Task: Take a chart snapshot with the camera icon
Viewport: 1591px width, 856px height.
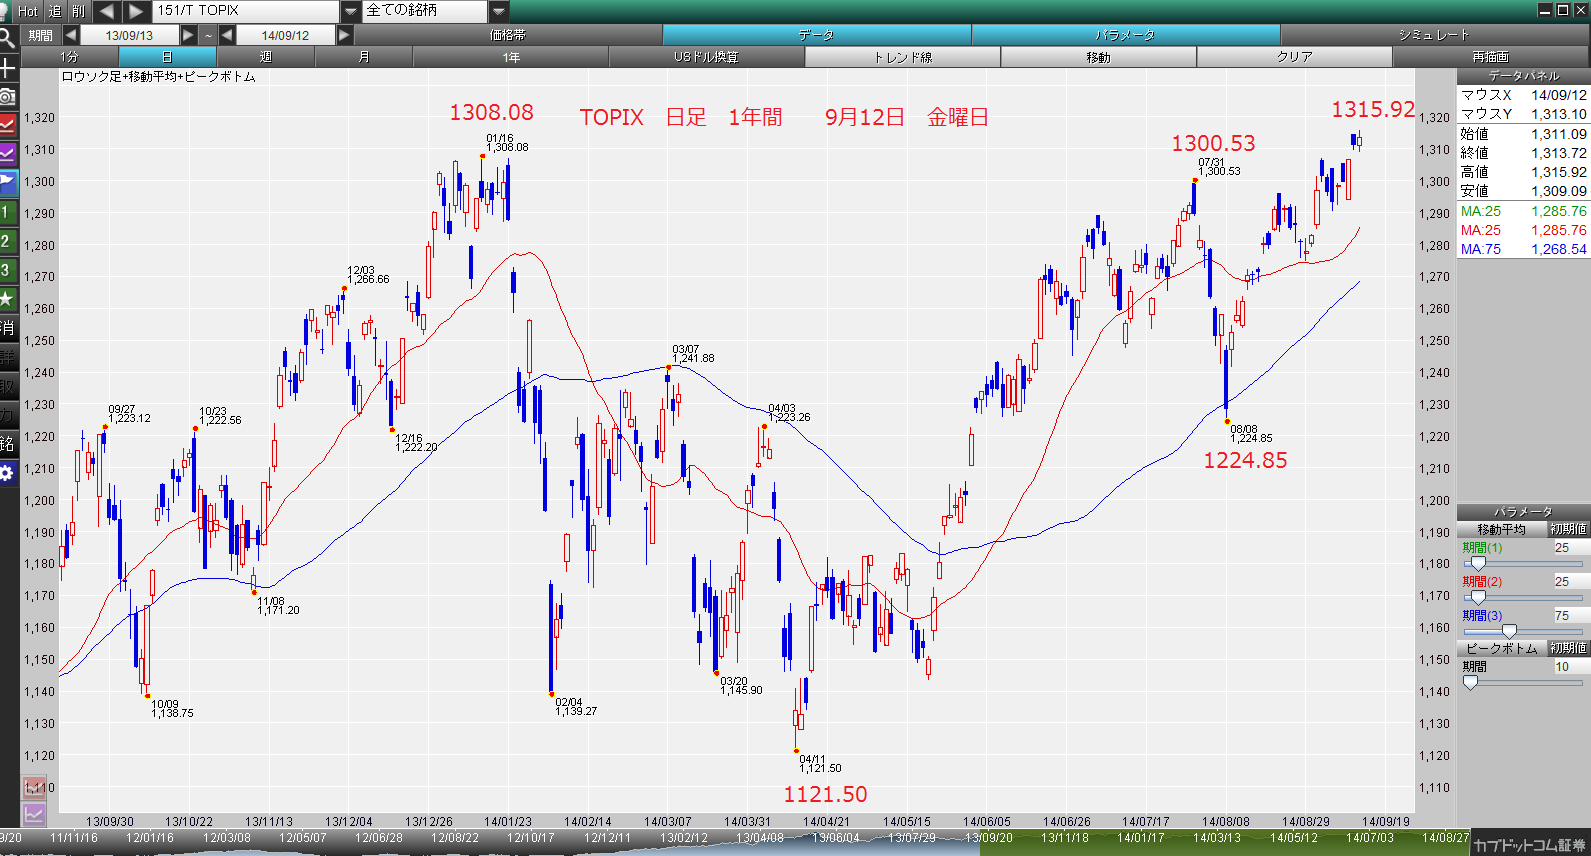Action: [x=8, y=97]
